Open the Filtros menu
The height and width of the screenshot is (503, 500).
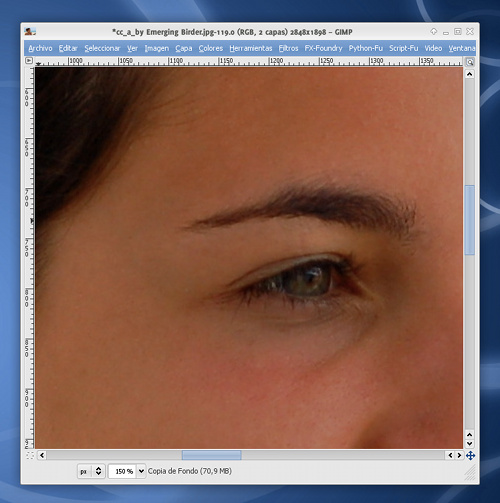[288, 48]
